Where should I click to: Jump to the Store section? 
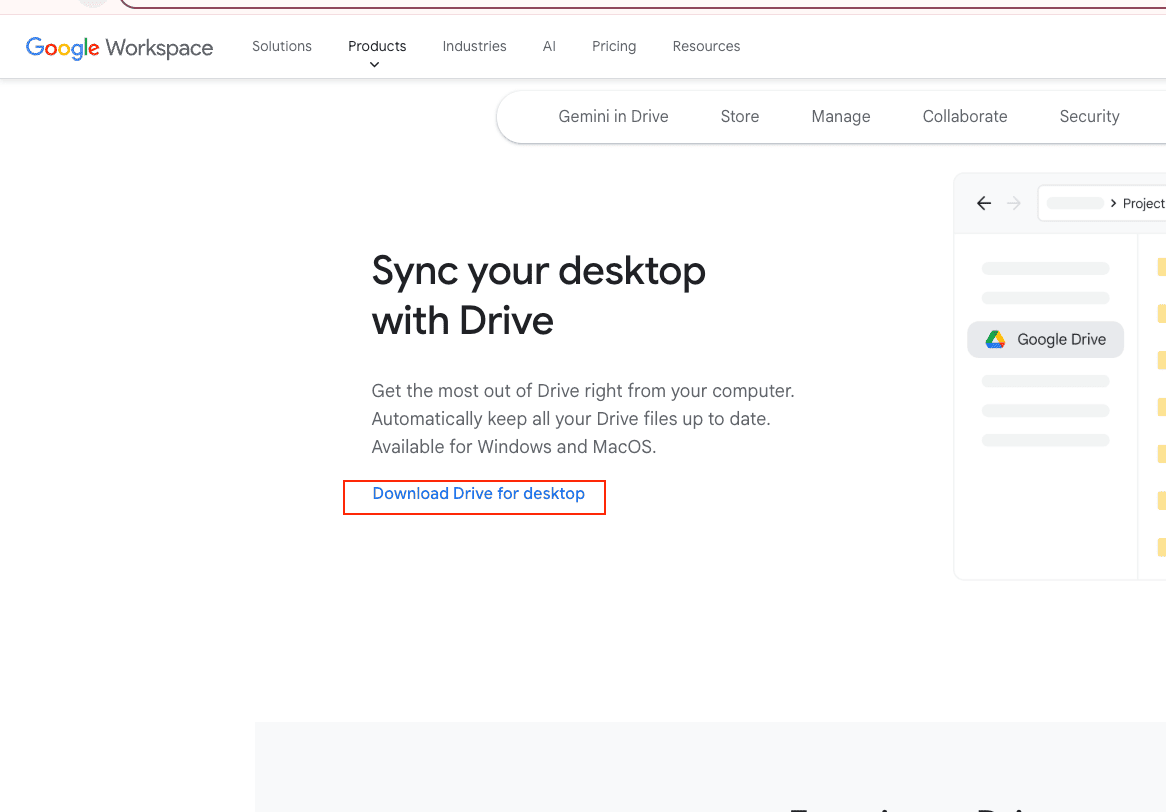coord(740,117)
